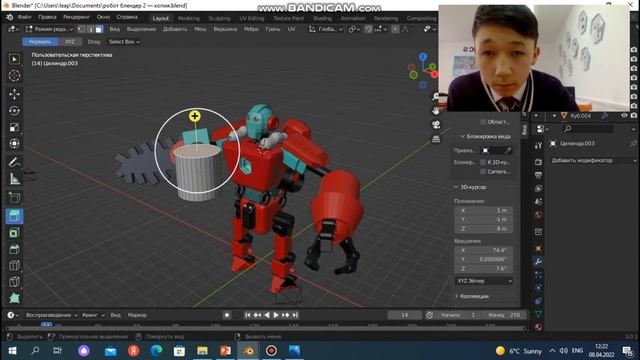Screen dimensions: 640x360
Task: Open the Object properties orange square tab
Action: (538, 248)
